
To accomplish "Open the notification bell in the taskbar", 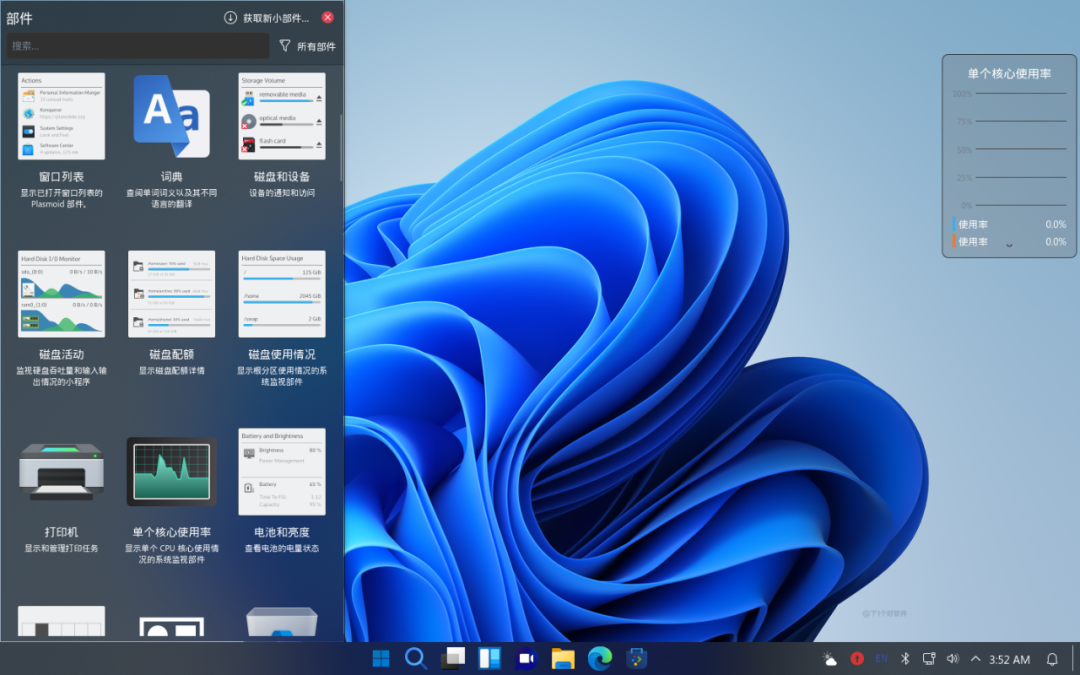I will pyautogui.click(x=1052, y=659).
